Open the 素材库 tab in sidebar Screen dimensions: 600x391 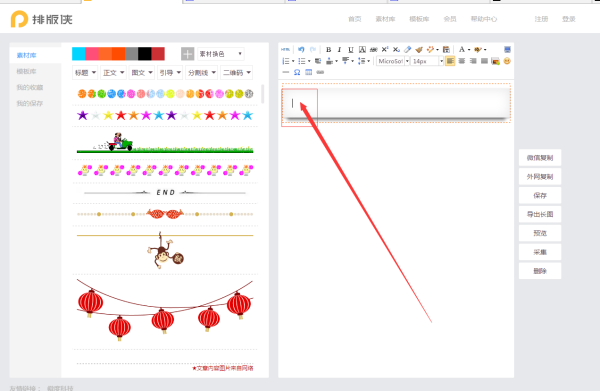coord(26,55)
